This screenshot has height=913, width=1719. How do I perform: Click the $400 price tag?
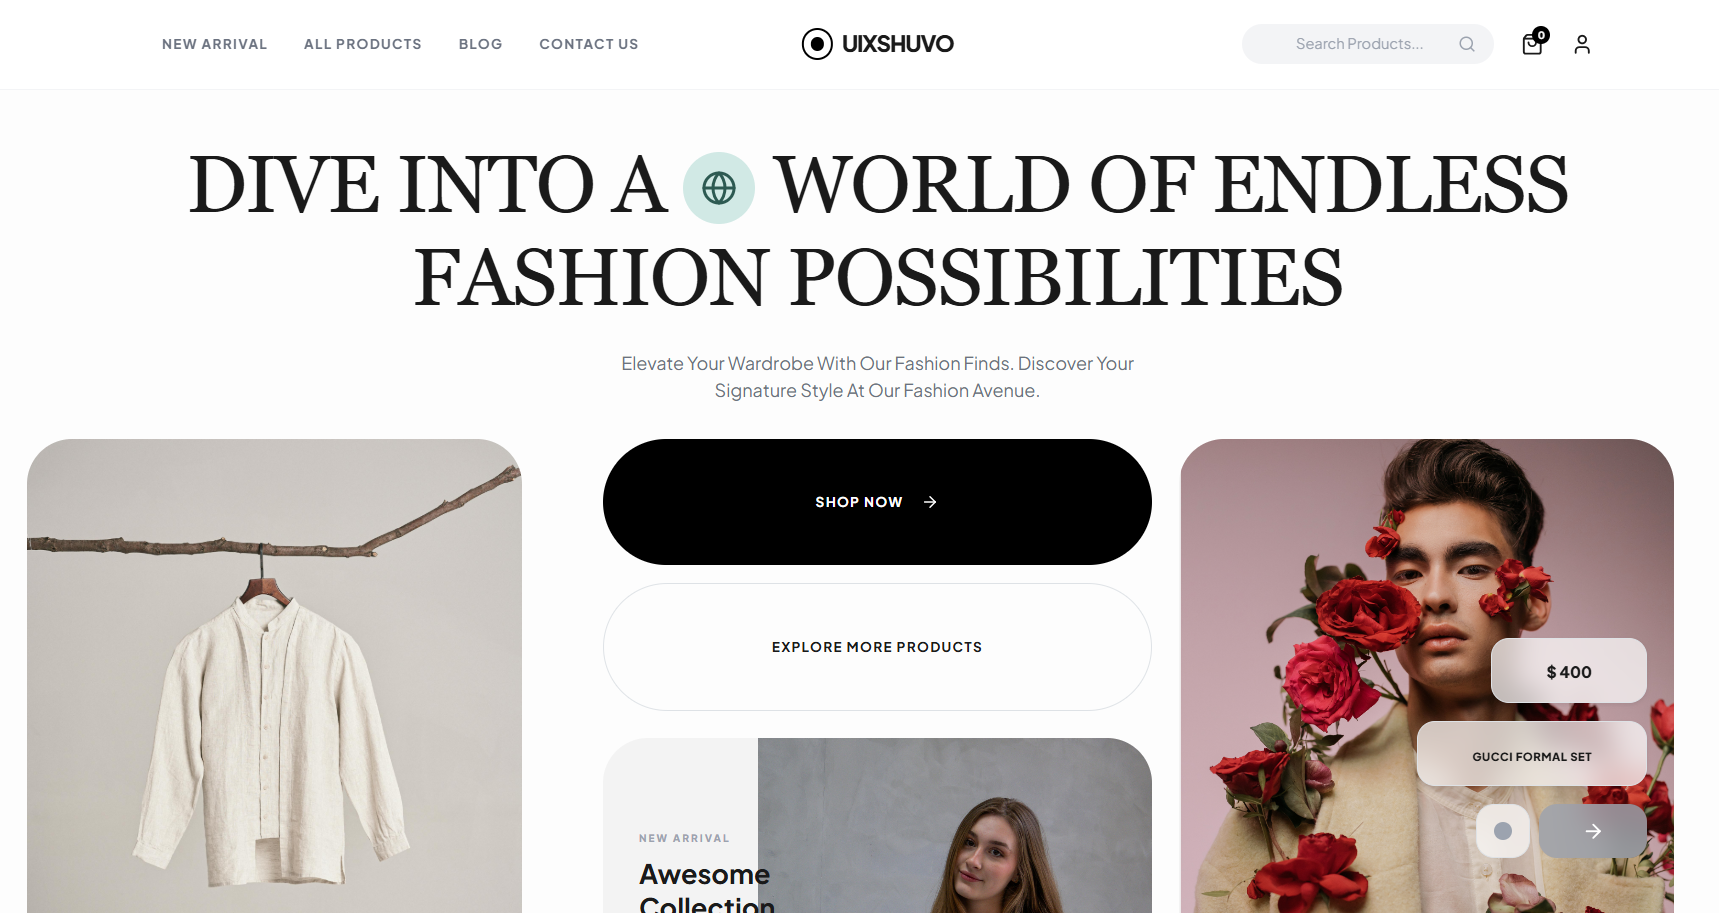(x=1569, y=671)
